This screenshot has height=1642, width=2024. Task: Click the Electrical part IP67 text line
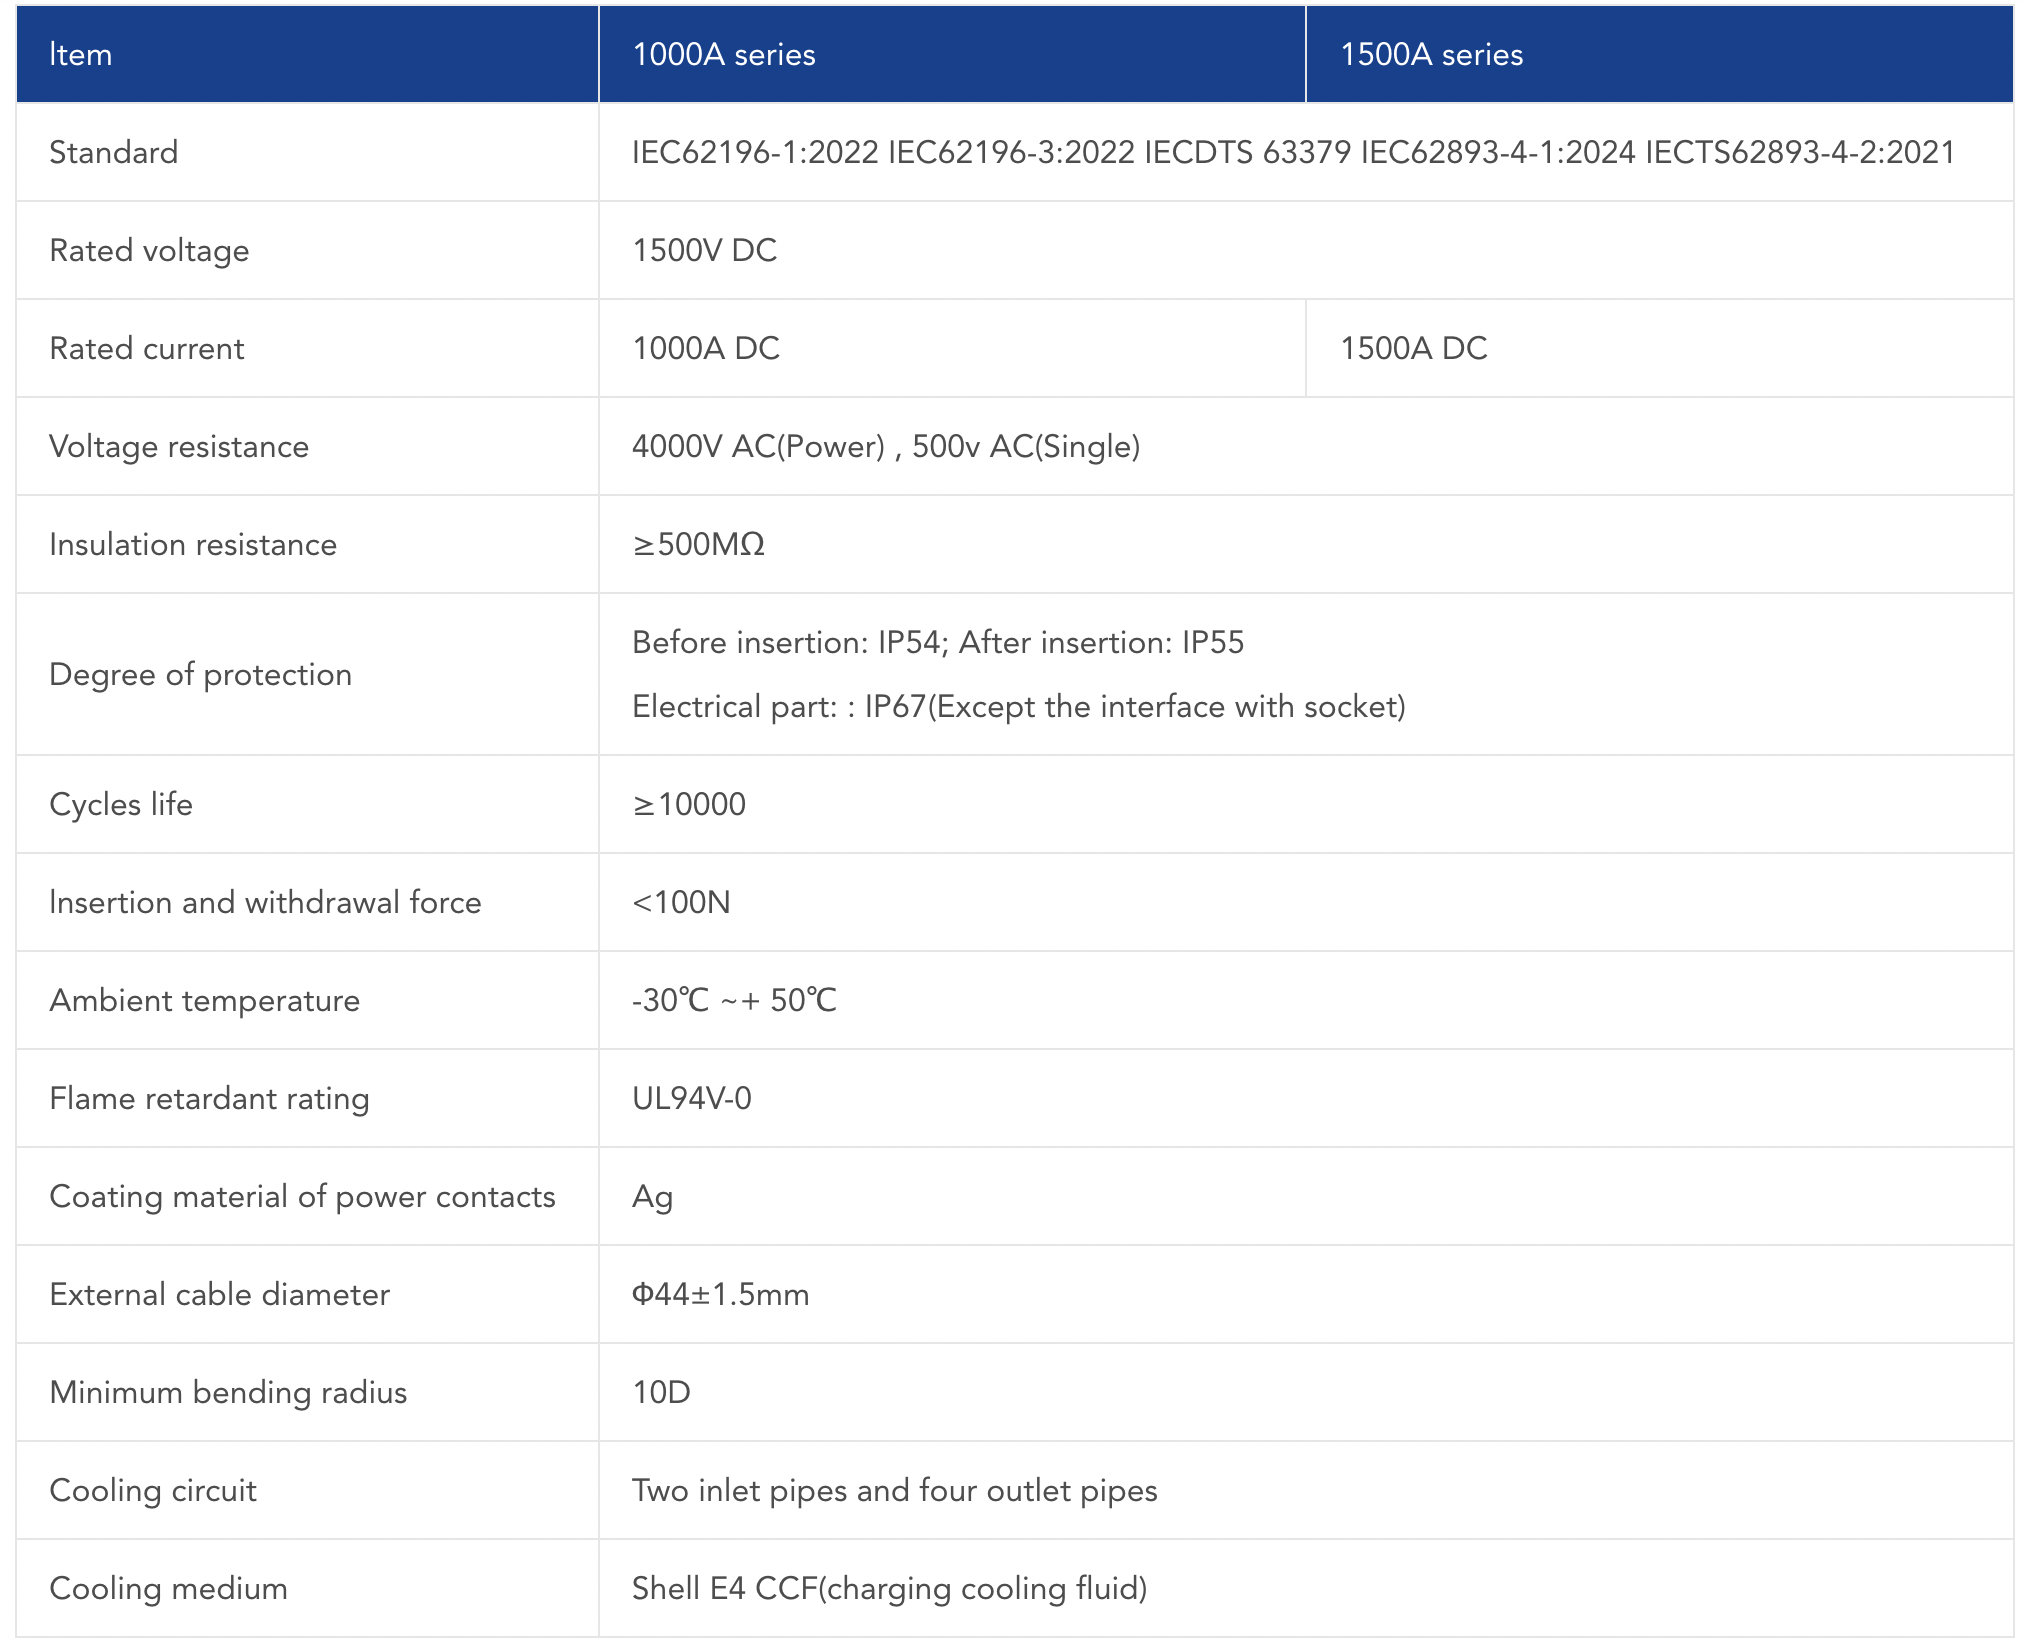coord(1018,707)
